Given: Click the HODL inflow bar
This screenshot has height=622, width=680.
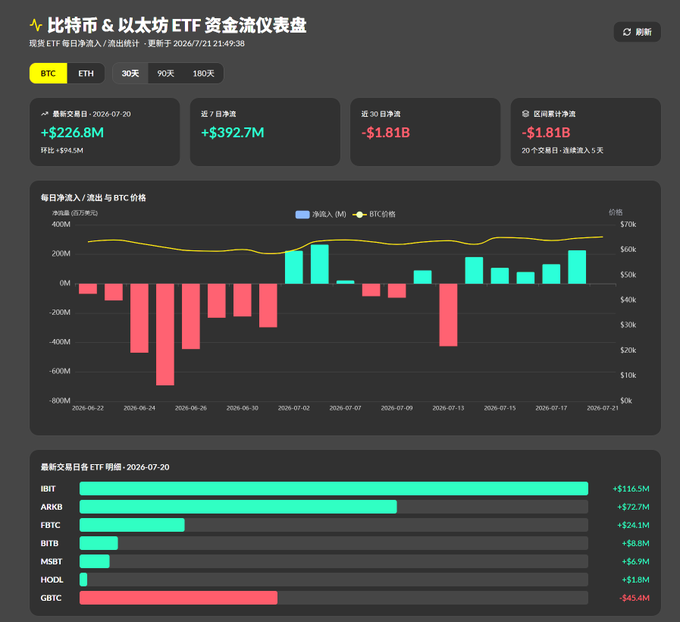Looking at the screenshot, I should pos(83,579).
